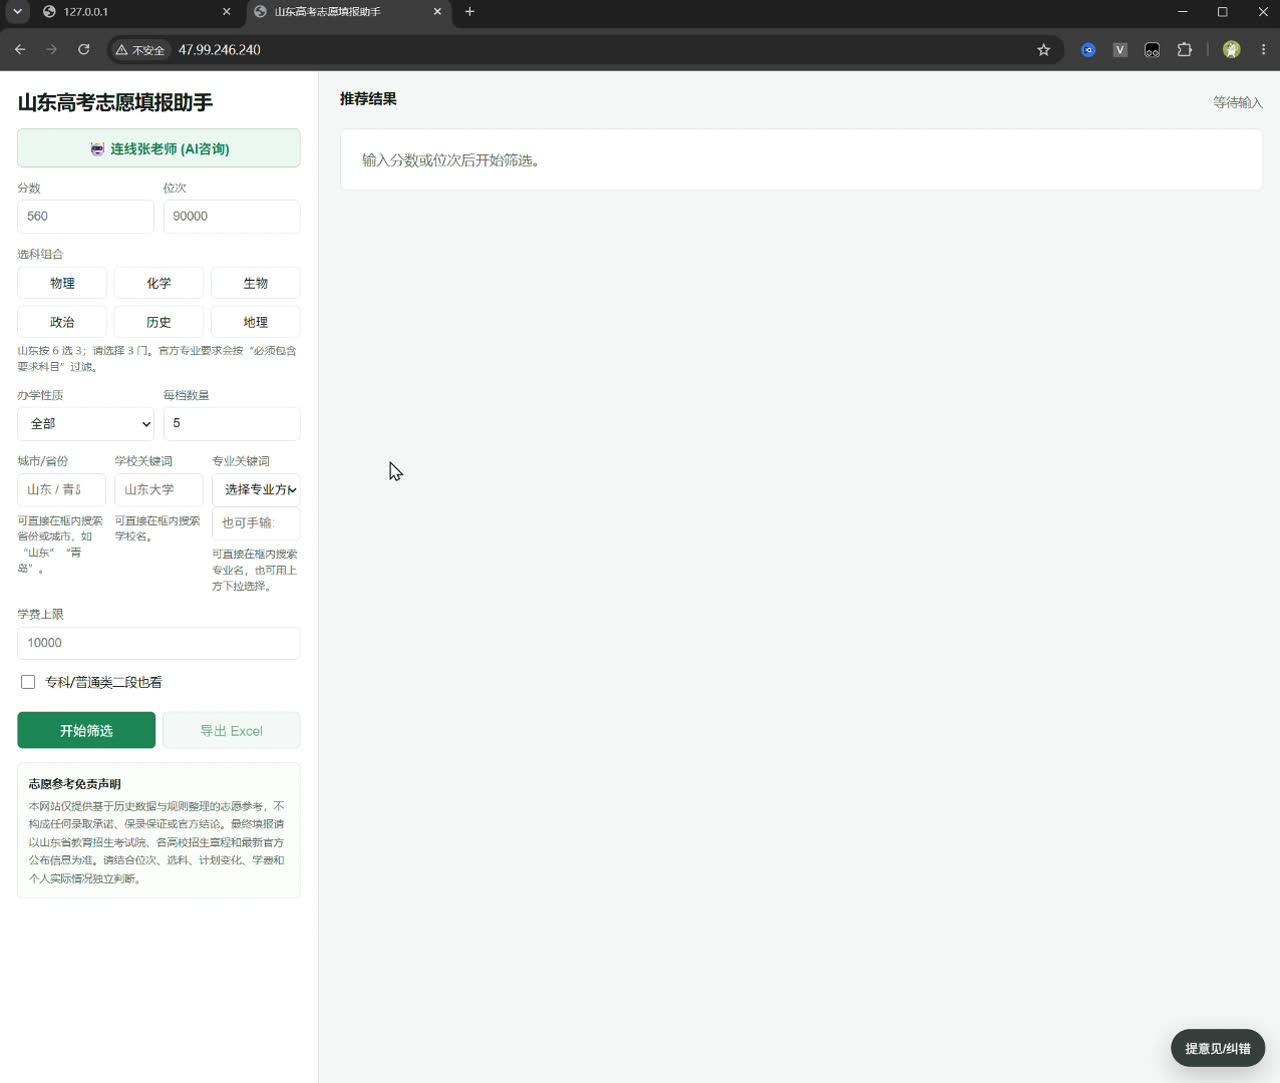Click the 位次 input field
The height and width of the screenshot is (1083, 1280).
pyautogui.click(x=232, y=216)
